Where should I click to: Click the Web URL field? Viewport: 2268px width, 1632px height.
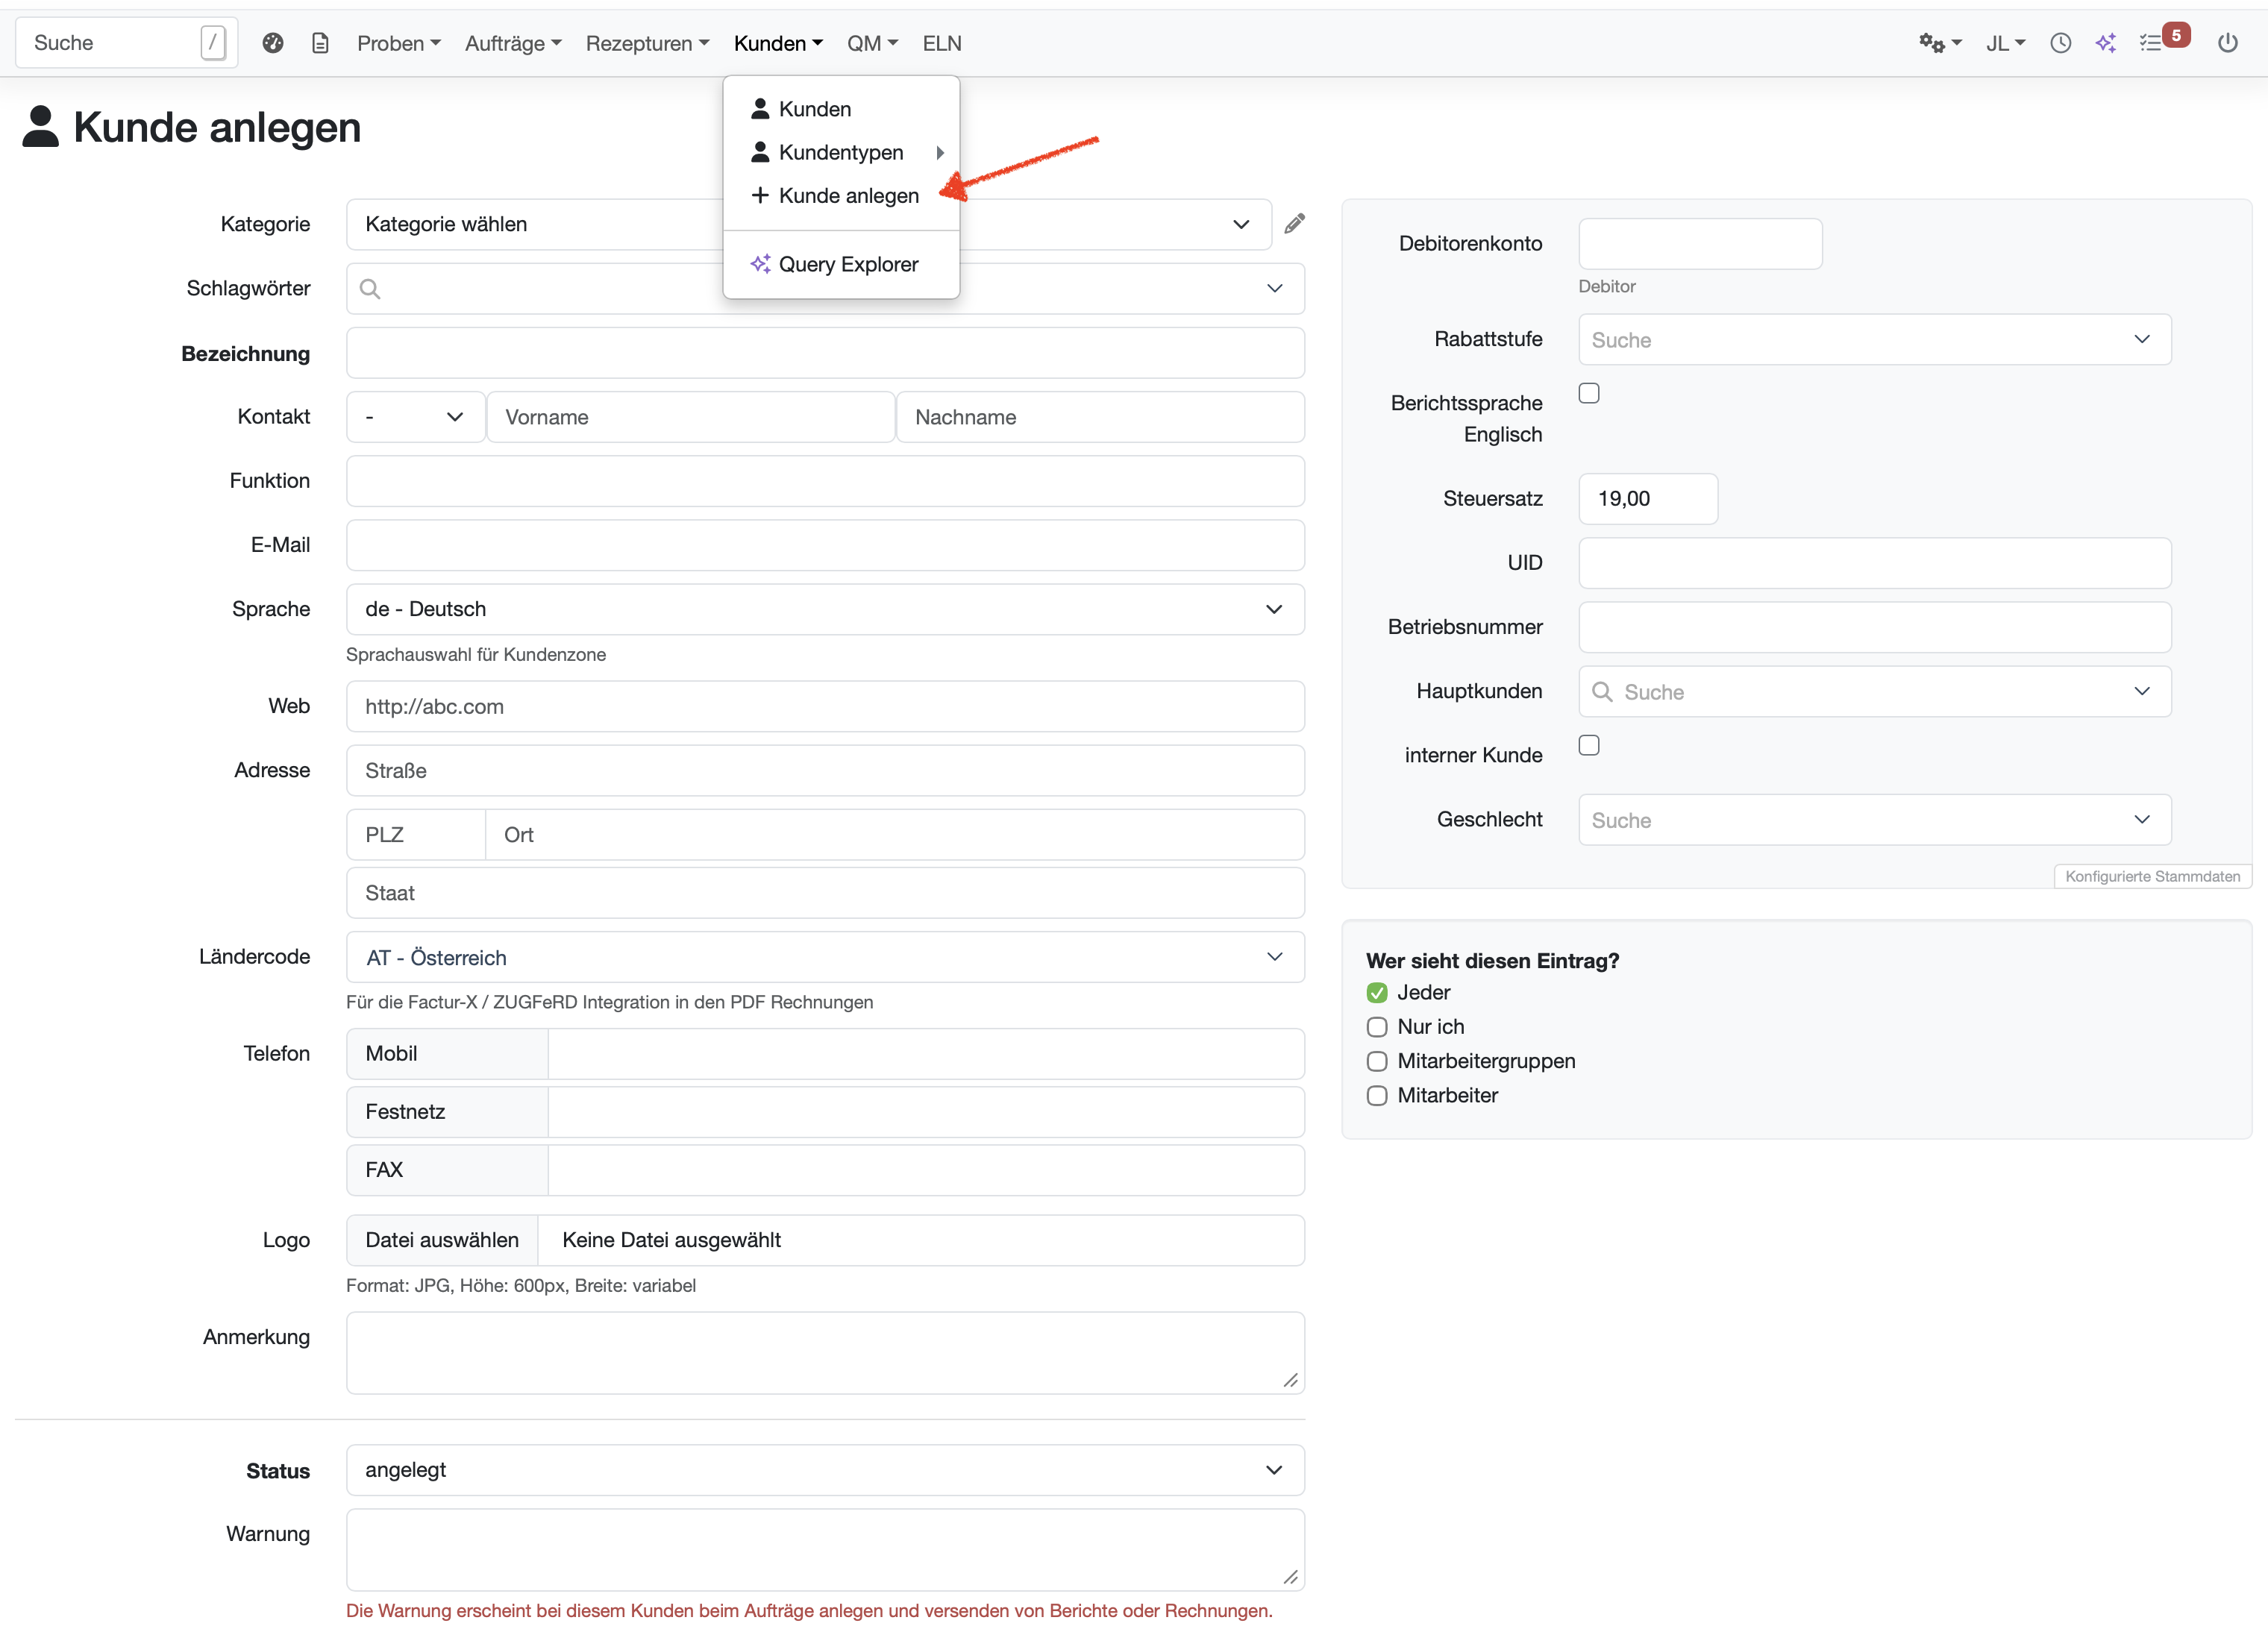pyautogui.click(x=825, y=706)
